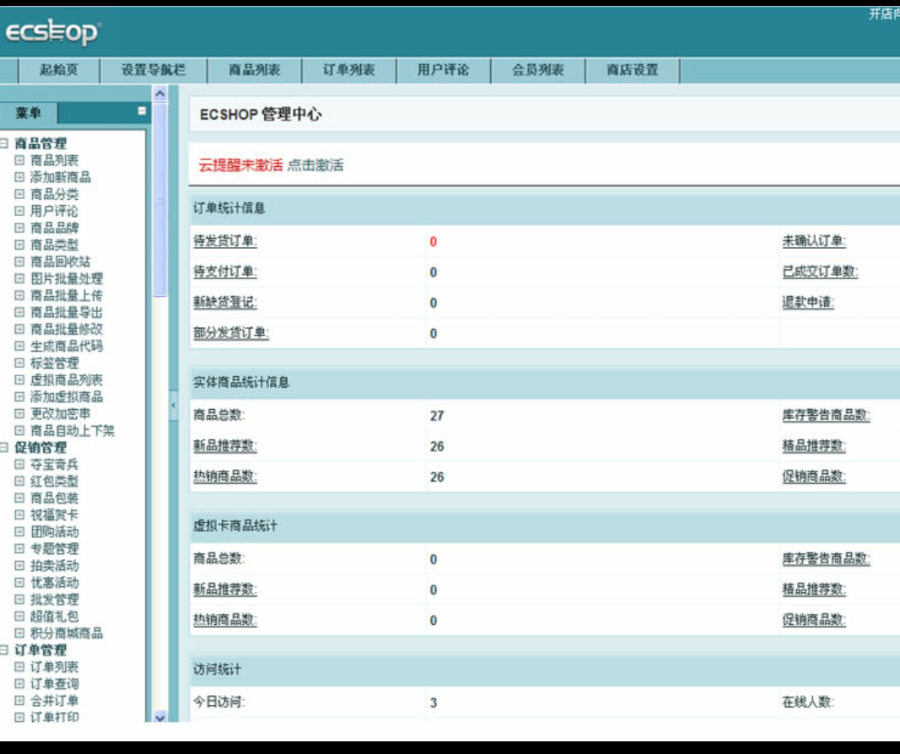
Task: Switch to the 商品列表 top tab
Action: (x=254, y=70)
